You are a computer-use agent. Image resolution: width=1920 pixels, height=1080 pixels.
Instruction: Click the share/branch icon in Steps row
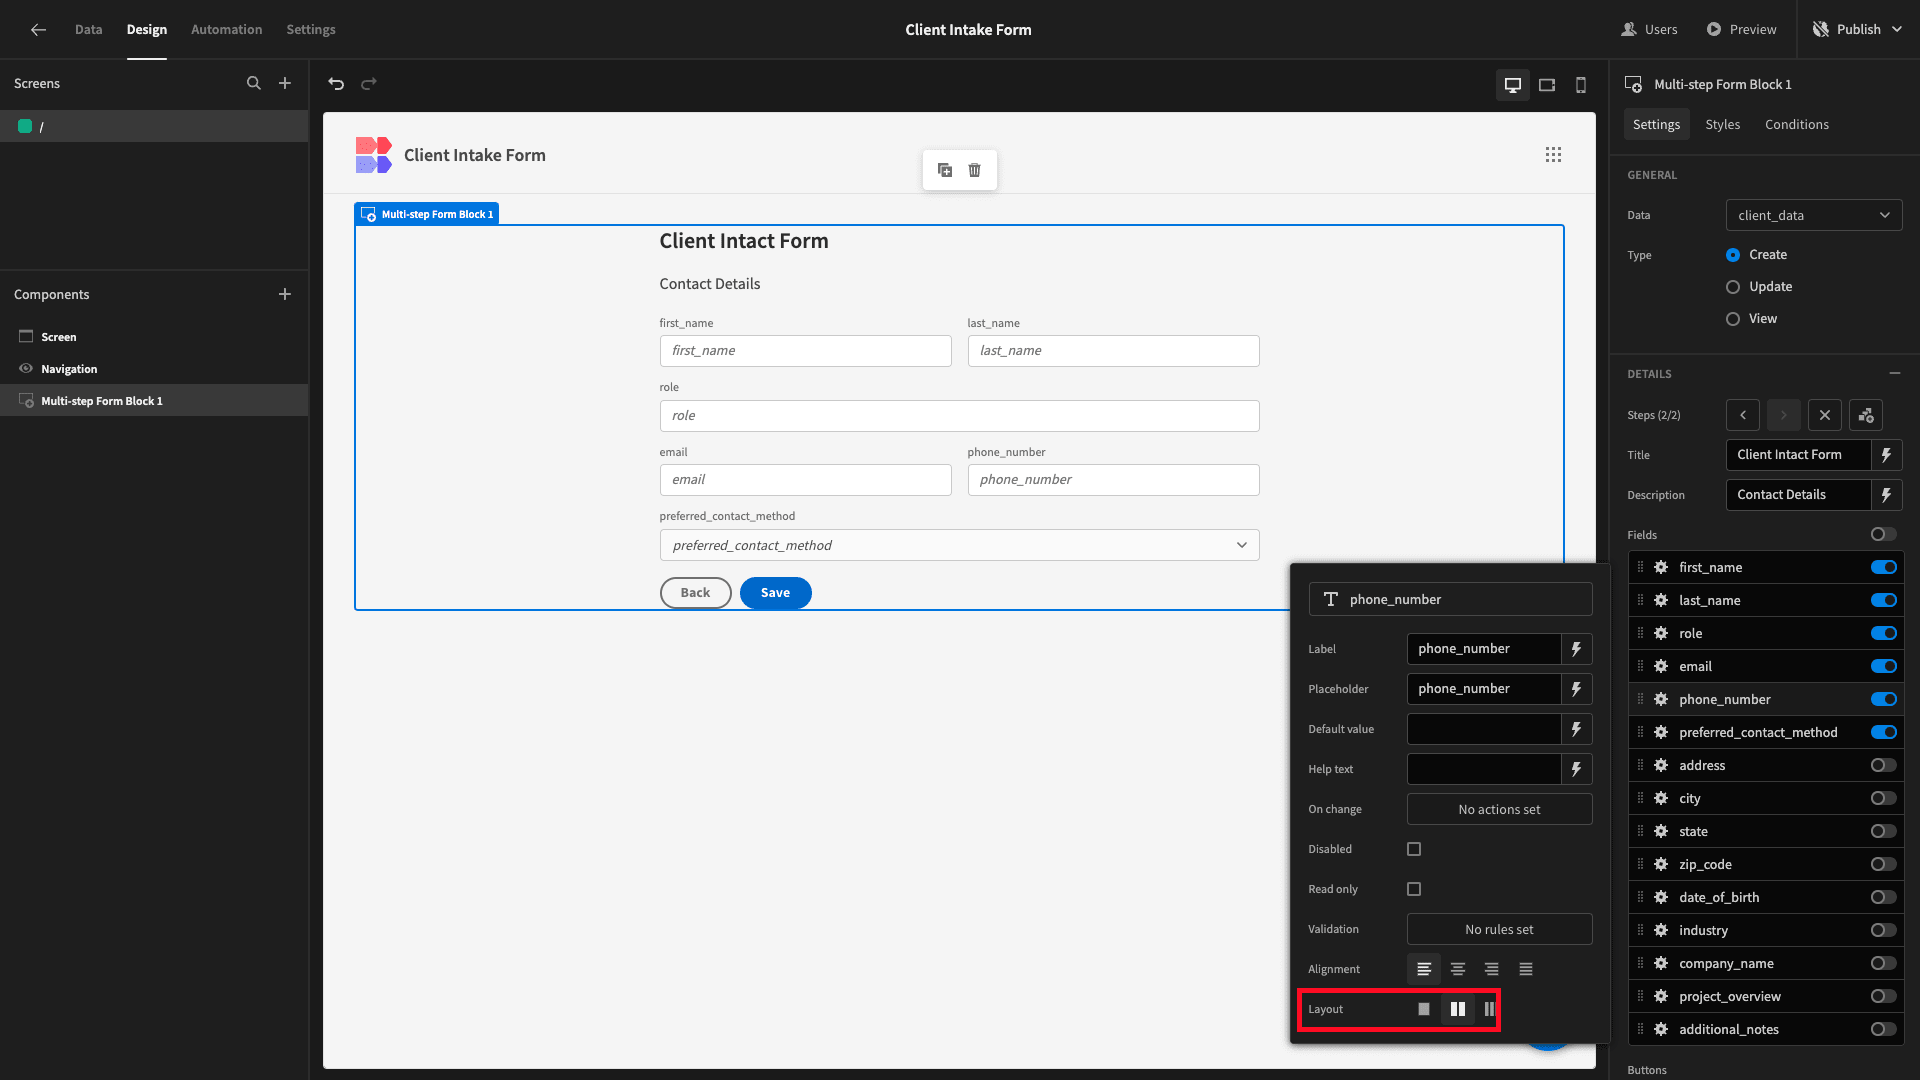[x=1866, y=414]
